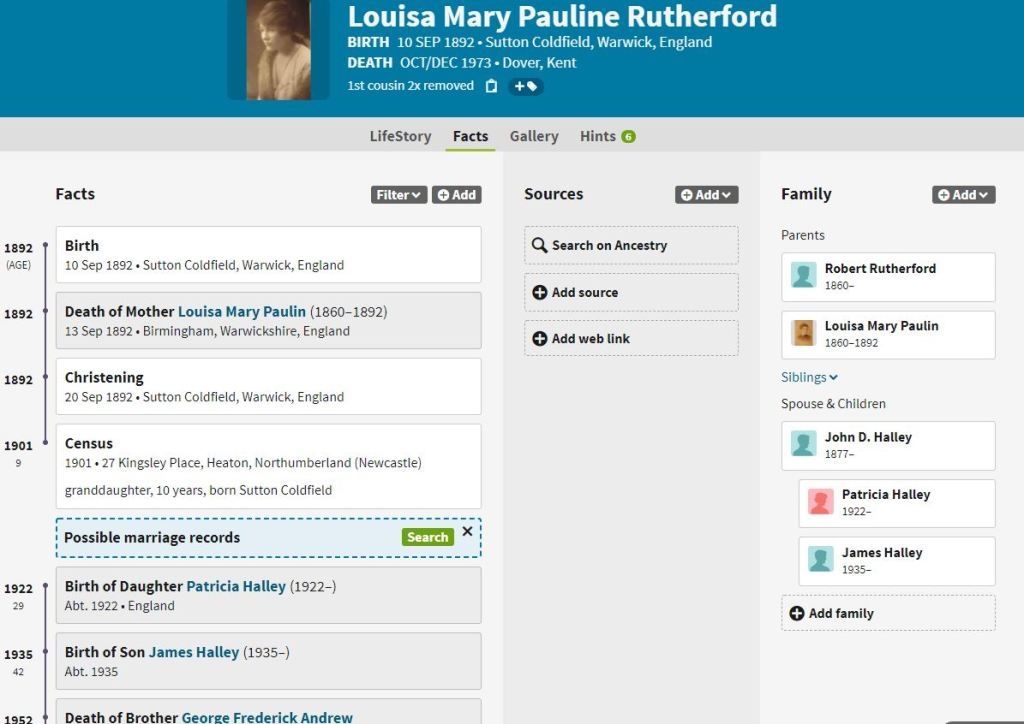Click the clipboard icon beside relationship text
The height and width of the screenshot is (724, 1024).
tap(491, 86)
